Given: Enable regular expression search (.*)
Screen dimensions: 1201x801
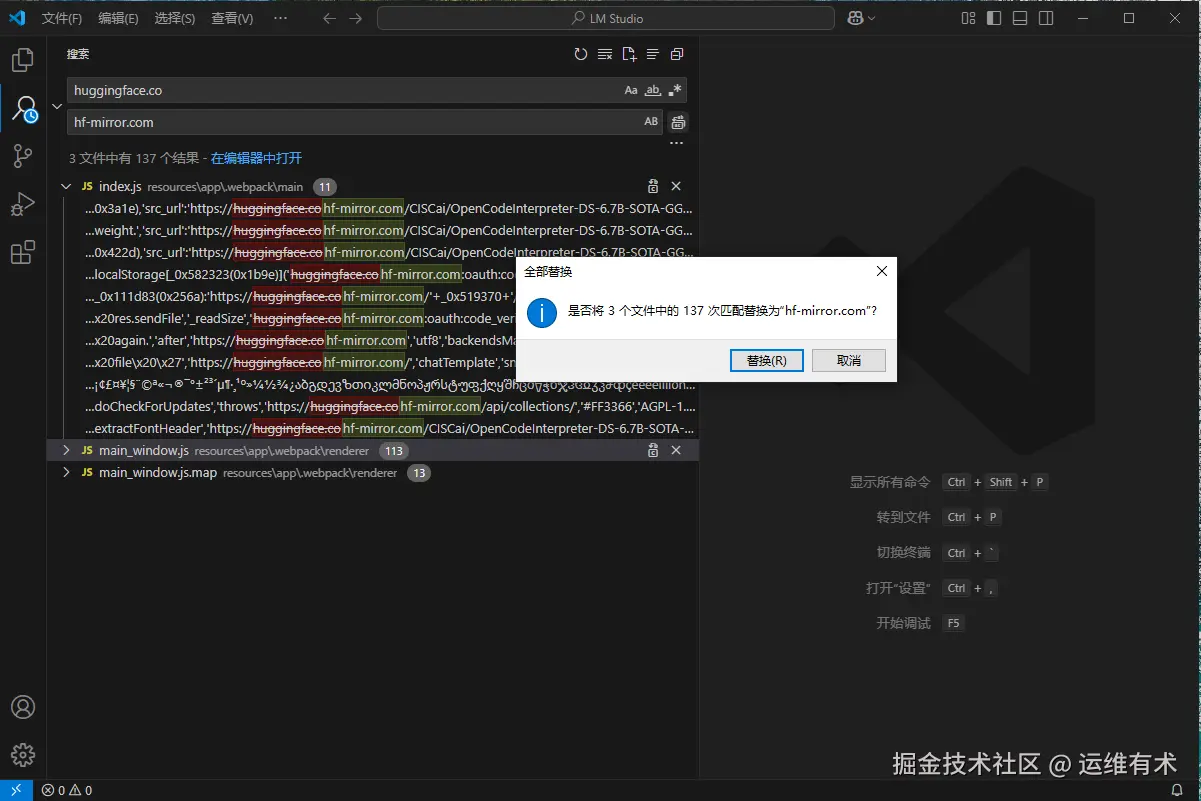Looking at the screenshot, I should point(674,90).
